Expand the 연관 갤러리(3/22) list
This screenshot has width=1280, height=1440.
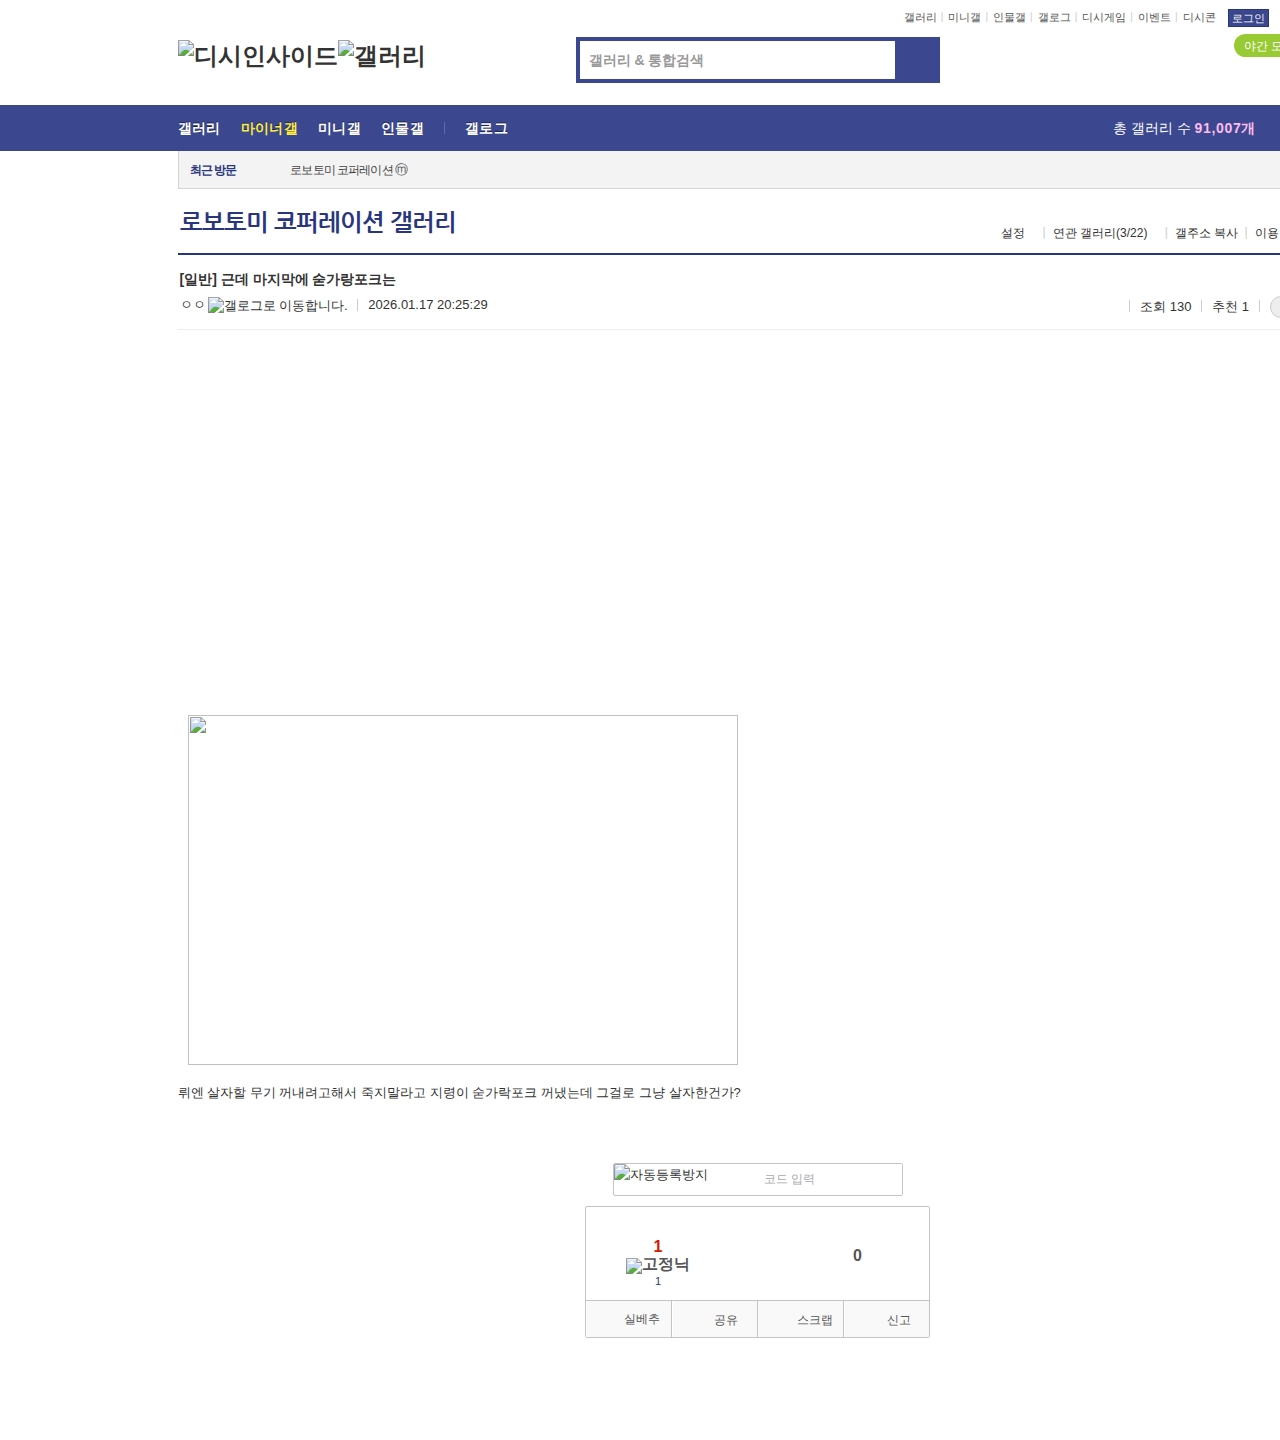tap(1099, 233)
